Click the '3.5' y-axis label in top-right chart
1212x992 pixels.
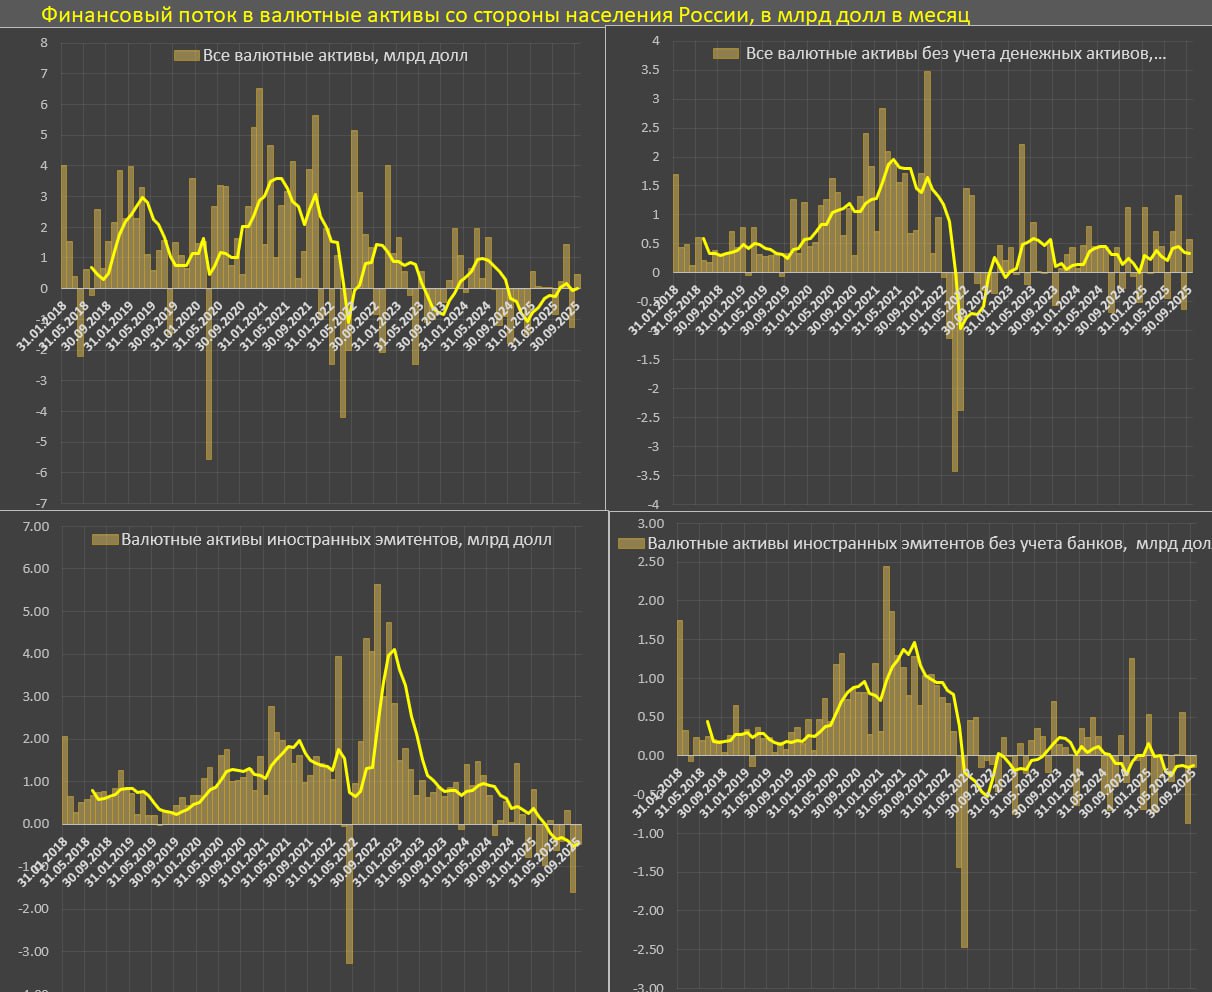(x=649, y=69)
